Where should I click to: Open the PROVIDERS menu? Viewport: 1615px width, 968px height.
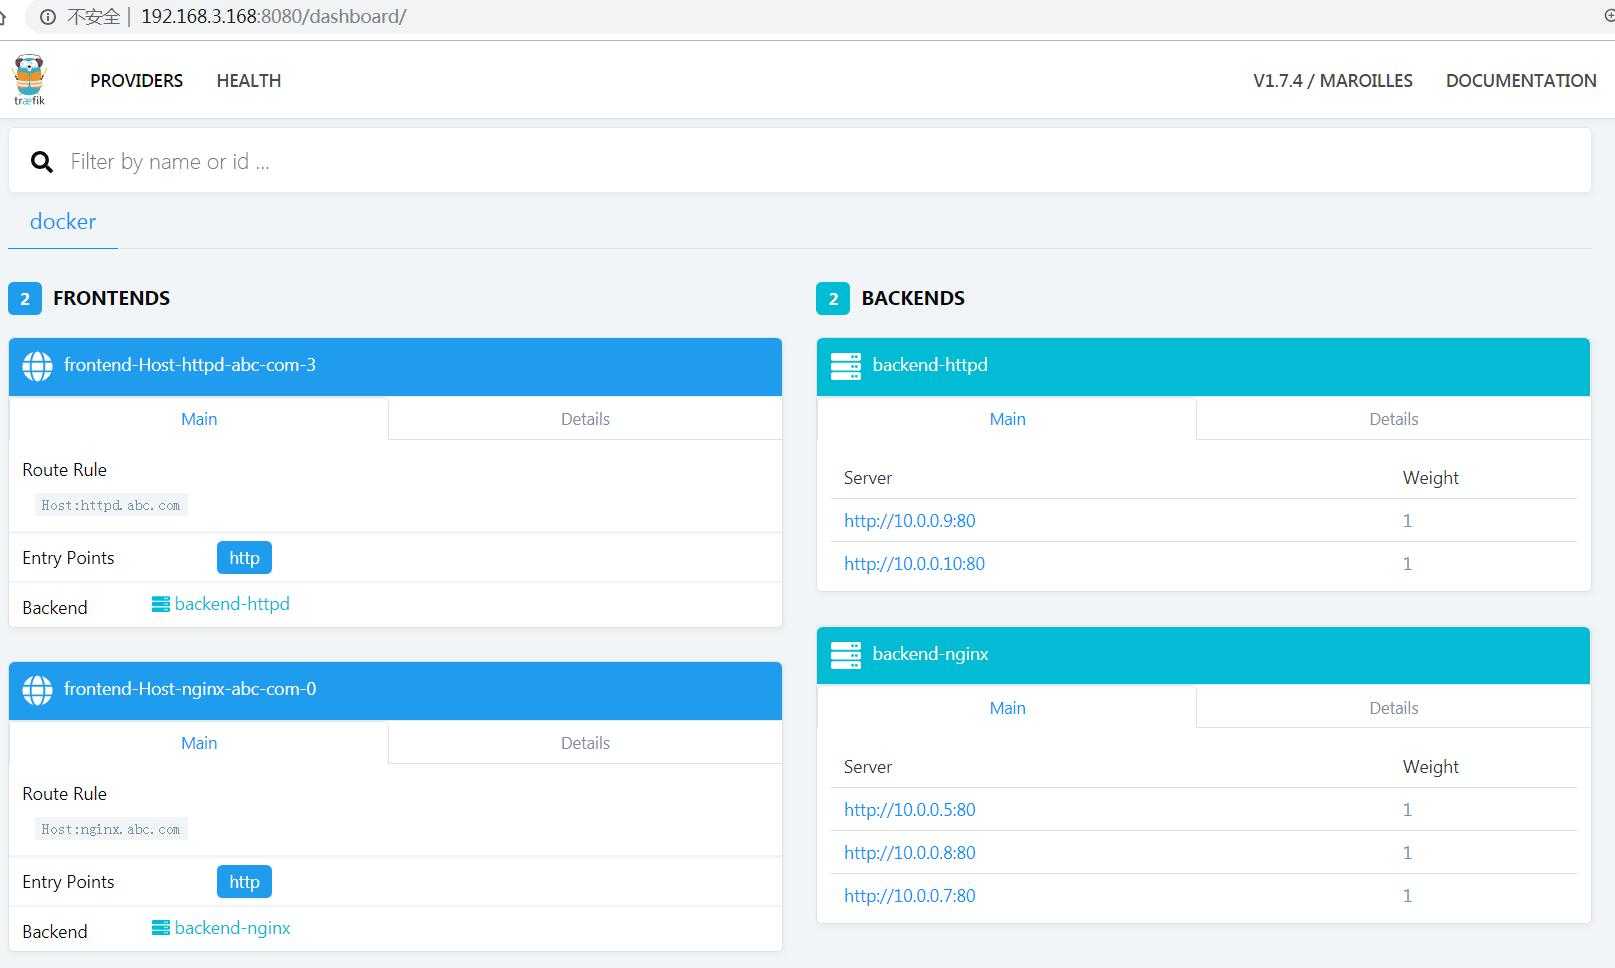tap(136, 80)
